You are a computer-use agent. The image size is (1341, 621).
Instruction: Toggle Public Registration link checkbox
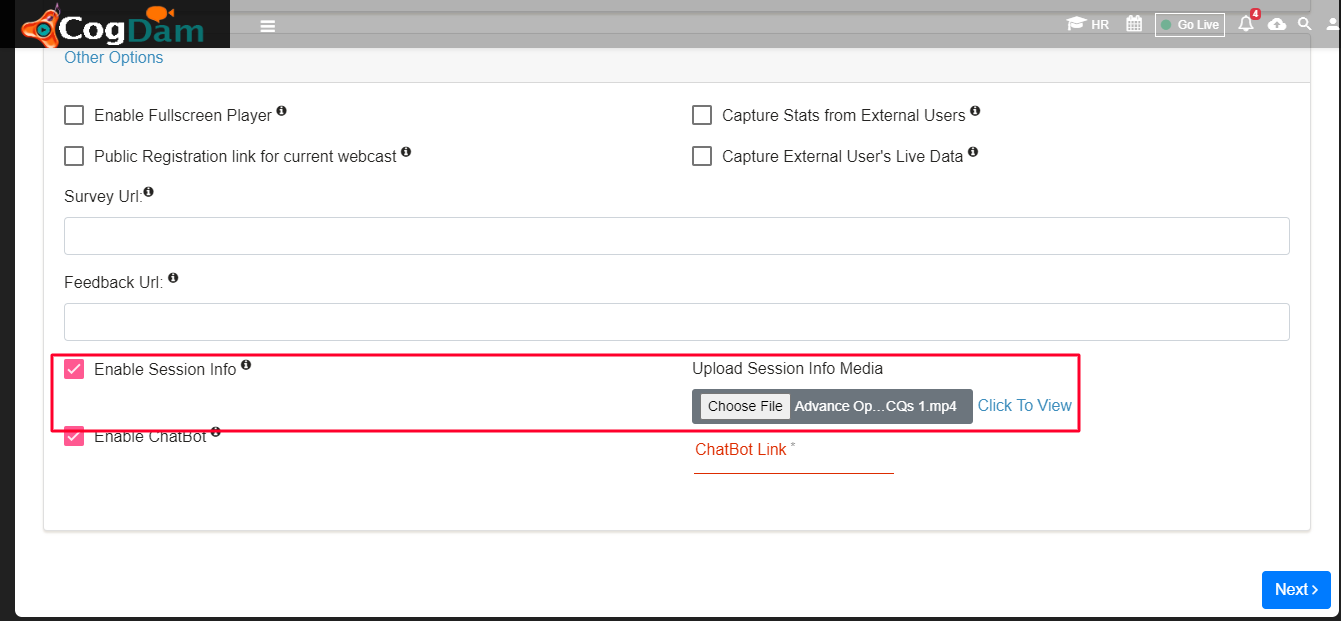(x=74, y=156)
